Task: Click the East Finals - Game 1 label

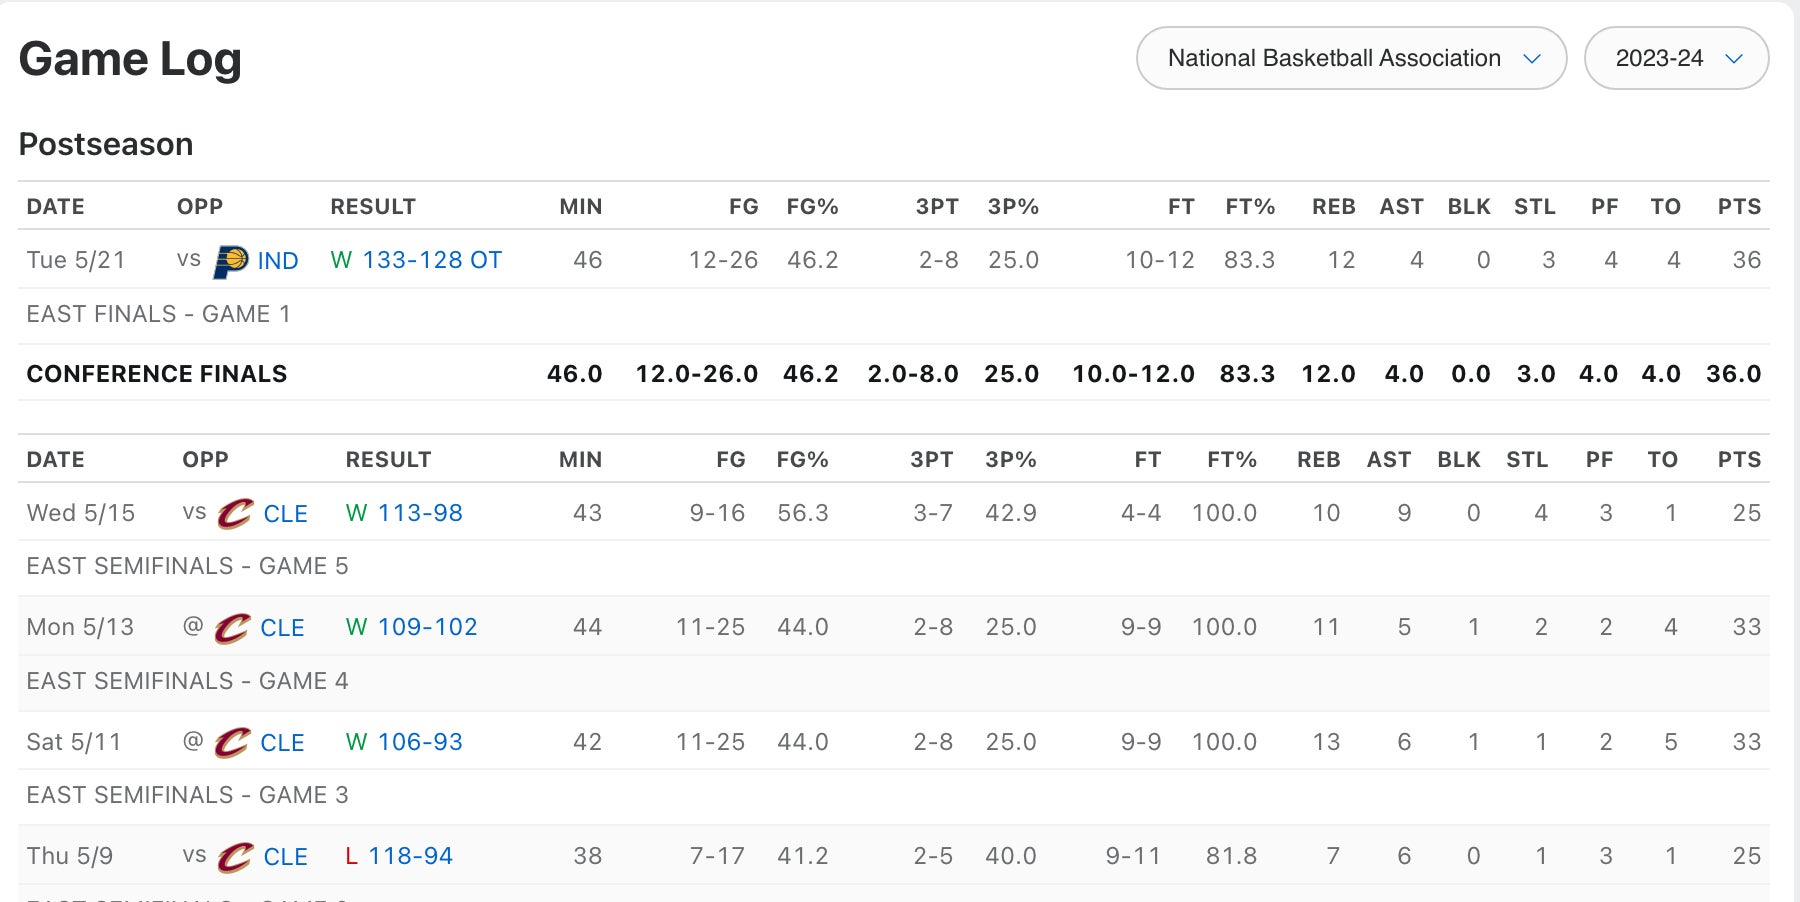Action: coord(158,314)
